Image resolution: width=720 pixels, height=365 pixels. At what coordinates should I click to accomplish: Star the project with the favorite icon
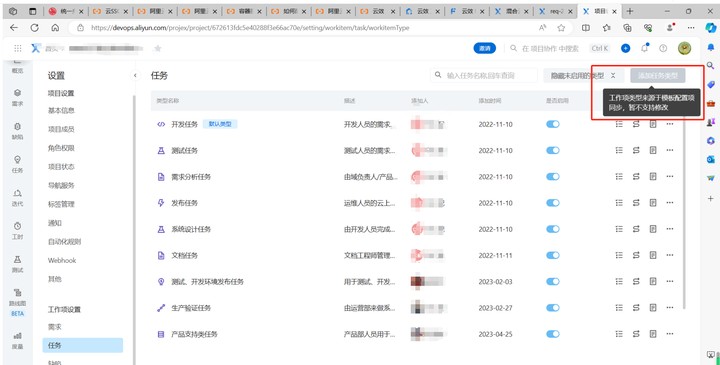(x=158, y=48)
